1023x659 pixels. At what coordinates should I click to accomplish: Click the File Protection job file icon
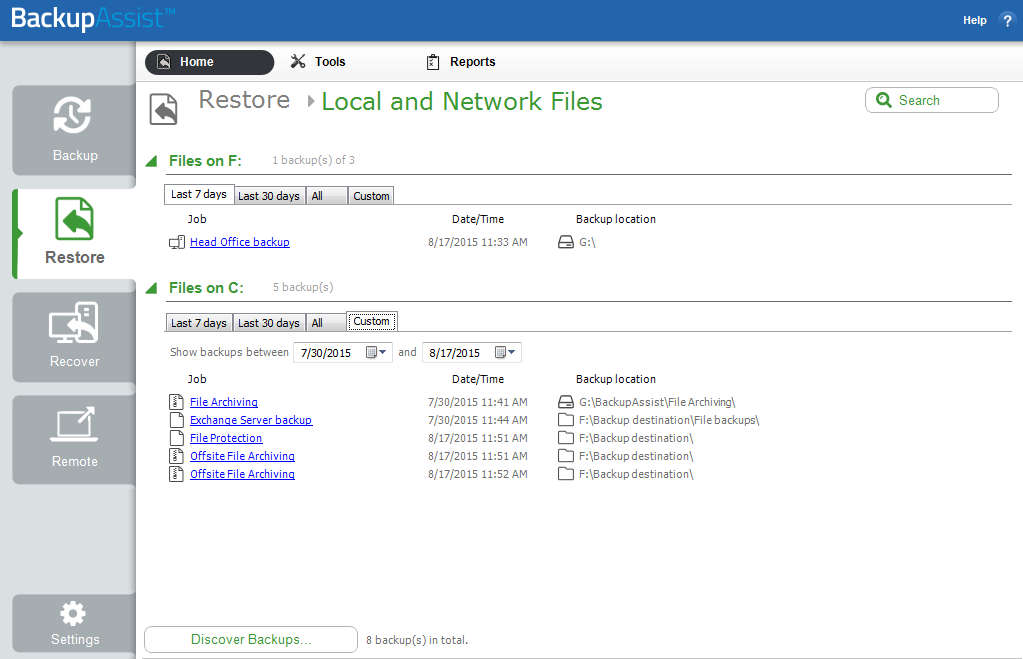[176, 438]
